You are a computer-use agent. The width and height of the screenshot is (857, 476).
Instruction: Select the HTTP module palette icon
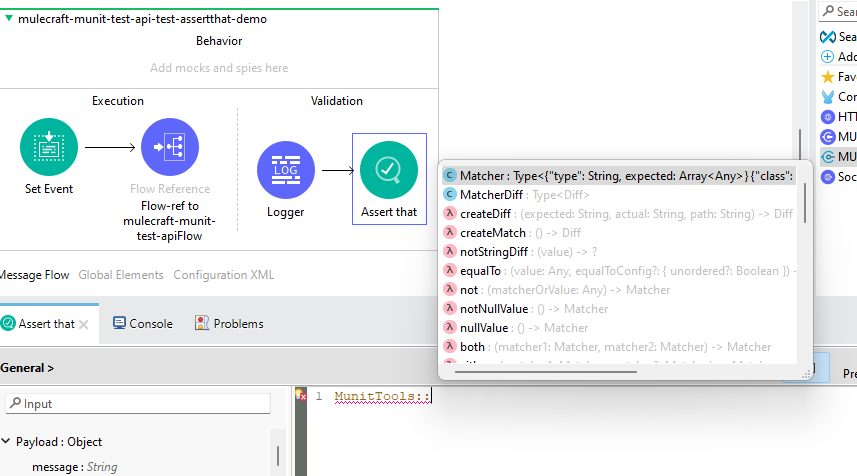pyautogui.click(x=827, y=117)
